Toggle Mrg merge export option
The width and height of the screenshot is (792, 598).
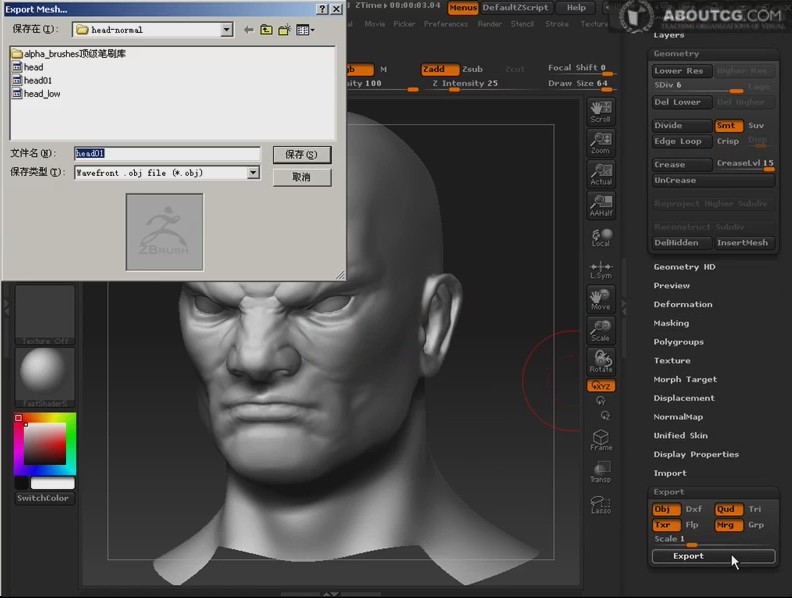click(x=728, y=525)
